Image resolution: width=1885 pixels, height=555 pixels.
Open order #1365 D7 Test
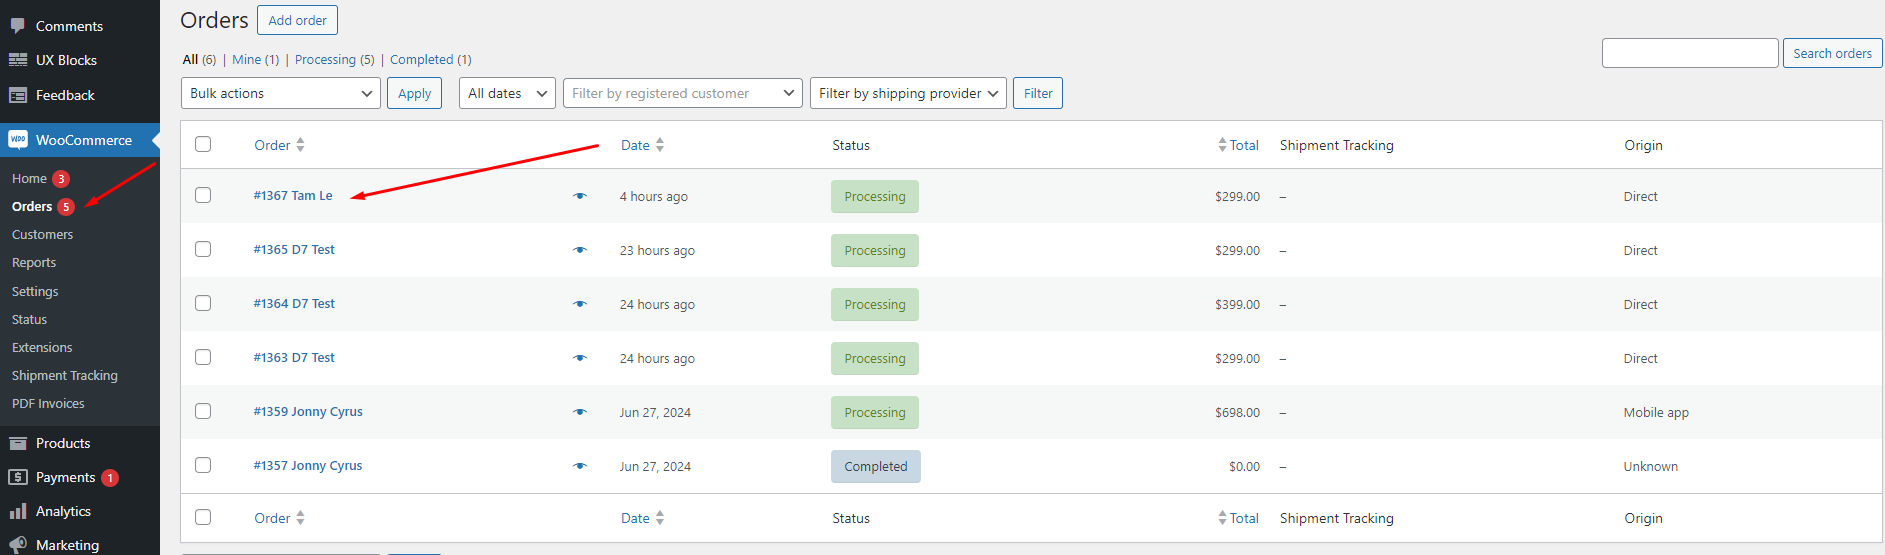(294, 250)
